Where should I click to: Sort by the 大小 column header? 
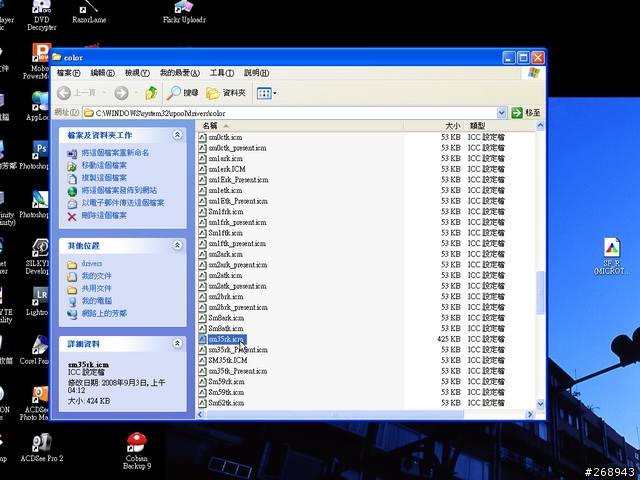[434, 126]
